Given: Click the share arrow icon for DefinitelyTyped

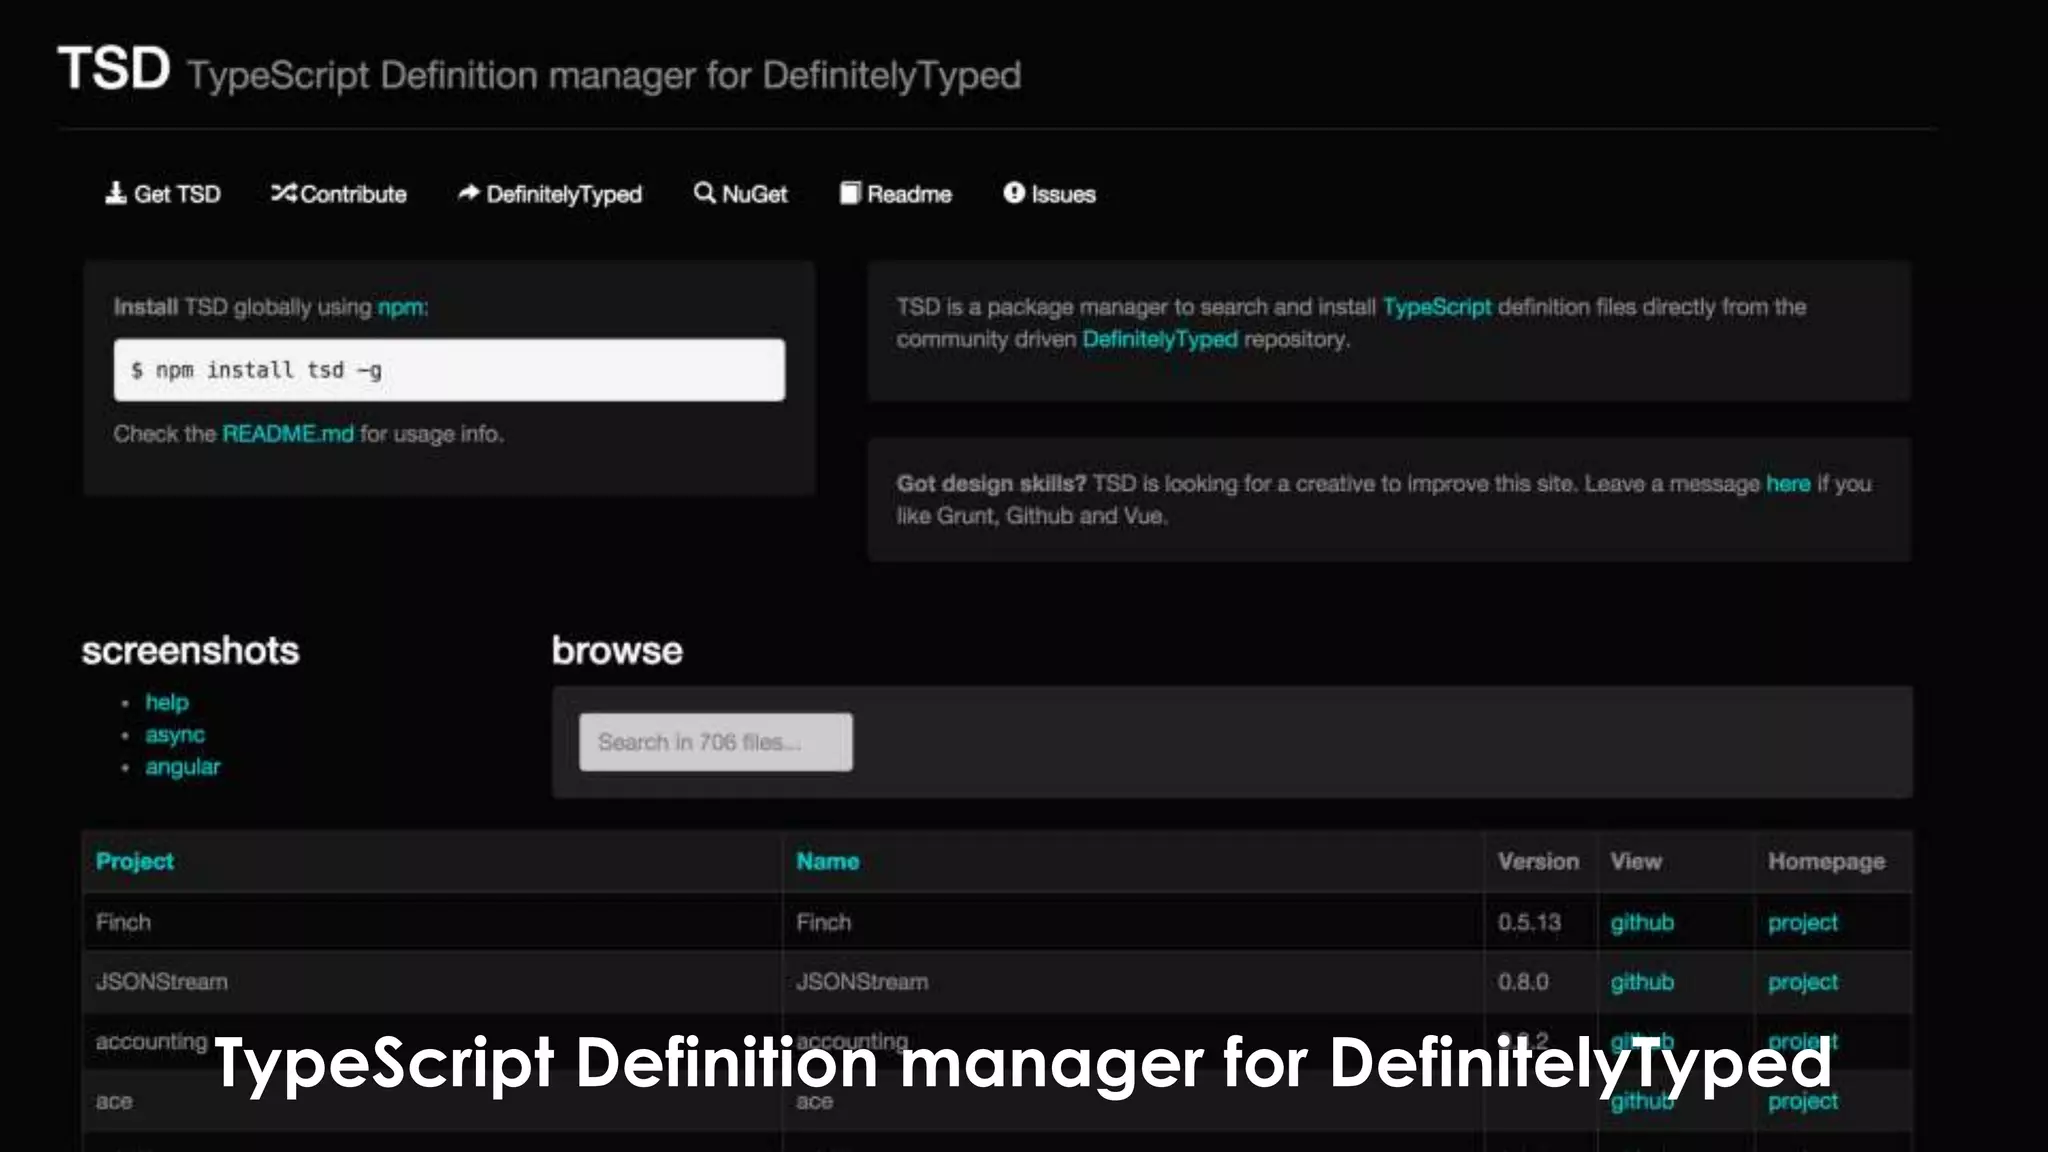Looking at the screenshot, I should (x=468, y=193).
